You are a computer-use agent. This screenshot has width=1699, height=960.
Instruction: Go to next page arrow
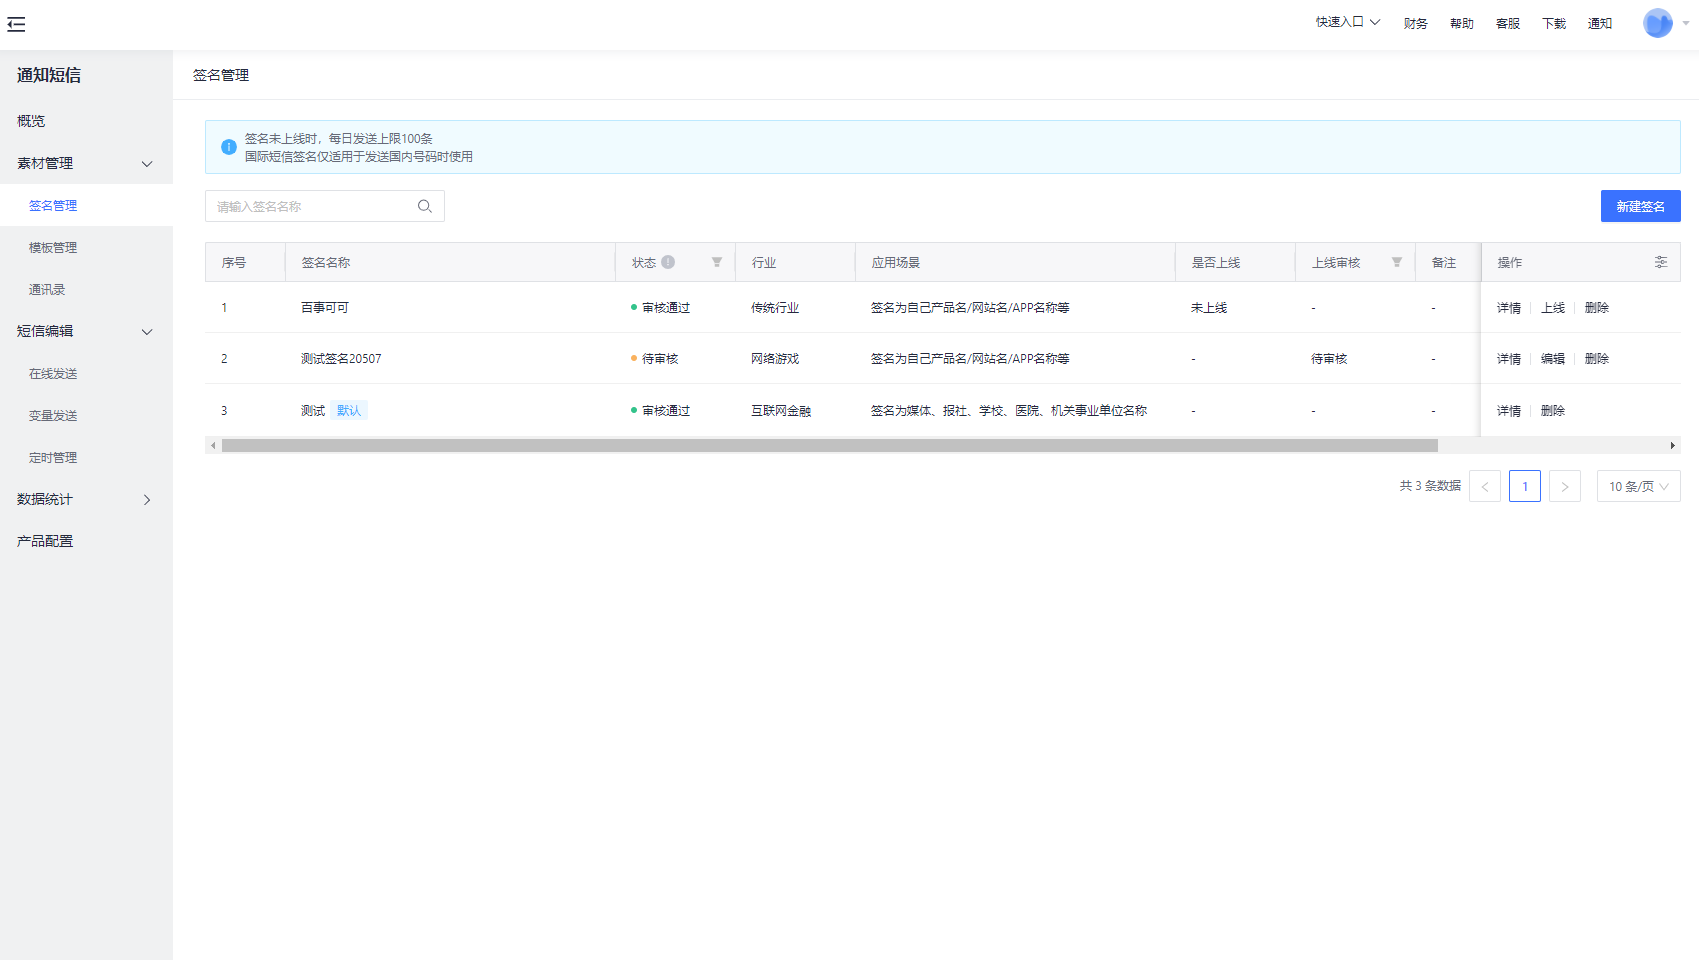tap(1565, 487)
